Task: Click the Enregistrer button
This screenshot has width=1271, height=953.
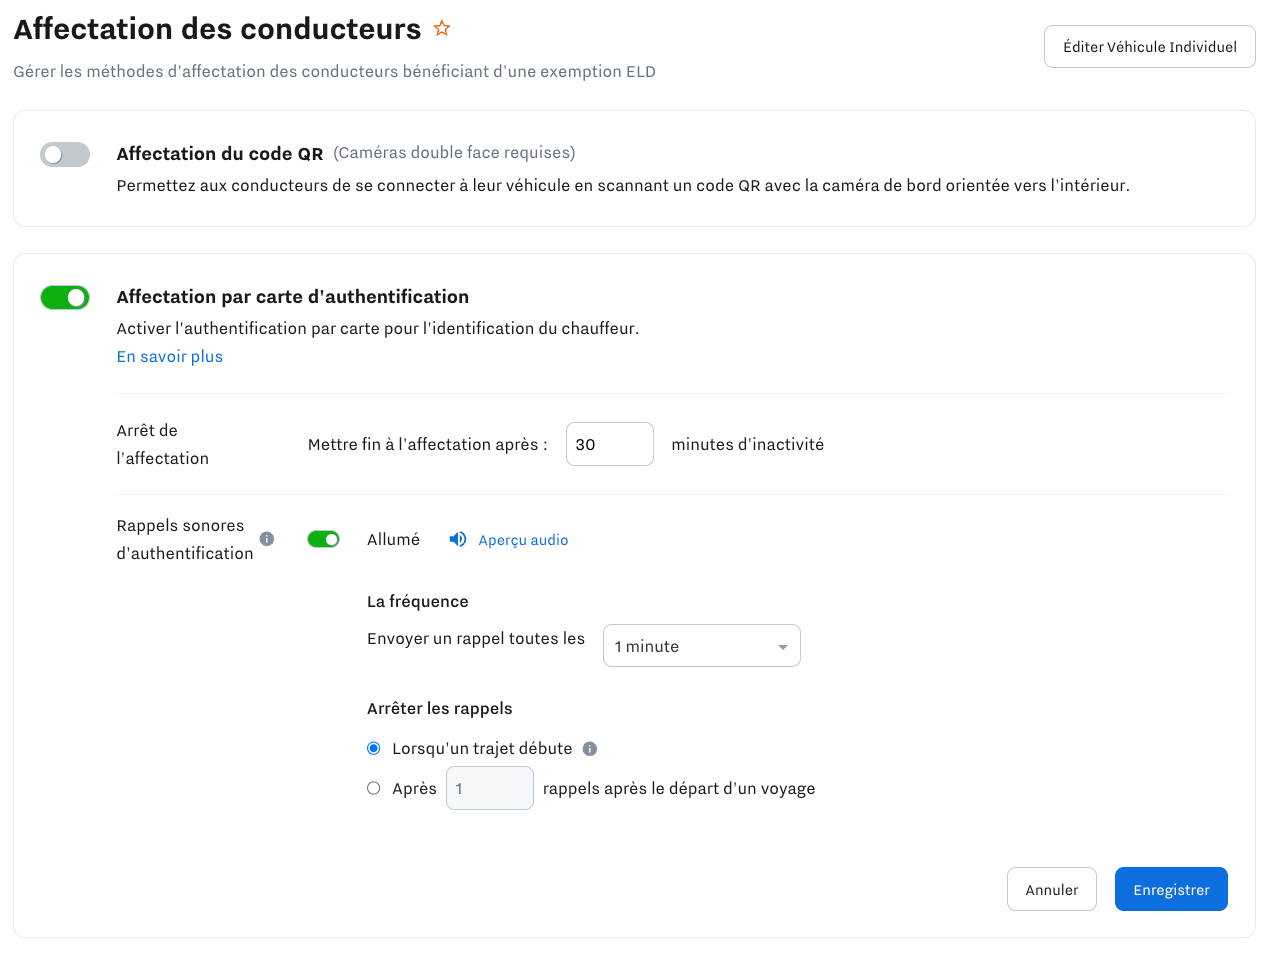Action: click(x=1171, y=888)
